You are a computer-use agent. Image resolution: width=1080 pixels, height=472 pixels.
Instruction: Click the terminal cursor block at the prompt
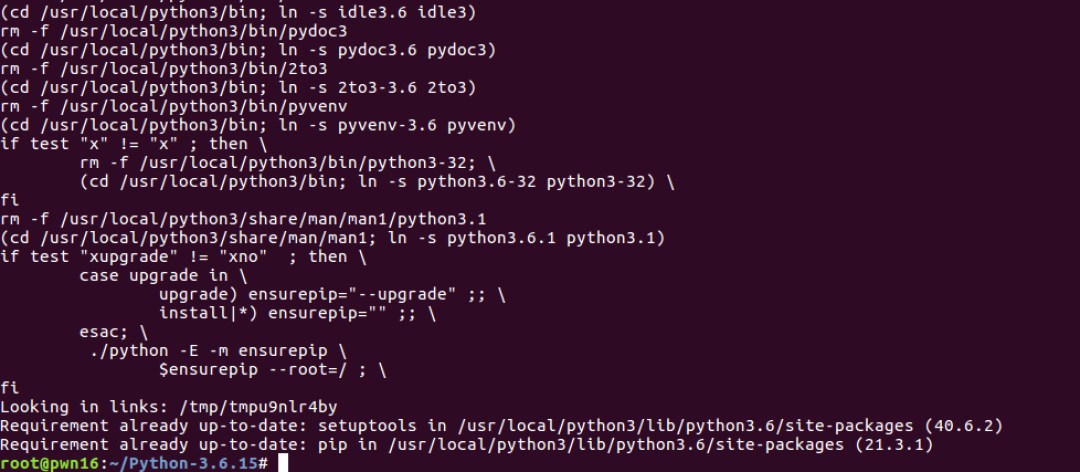(283, 463)
